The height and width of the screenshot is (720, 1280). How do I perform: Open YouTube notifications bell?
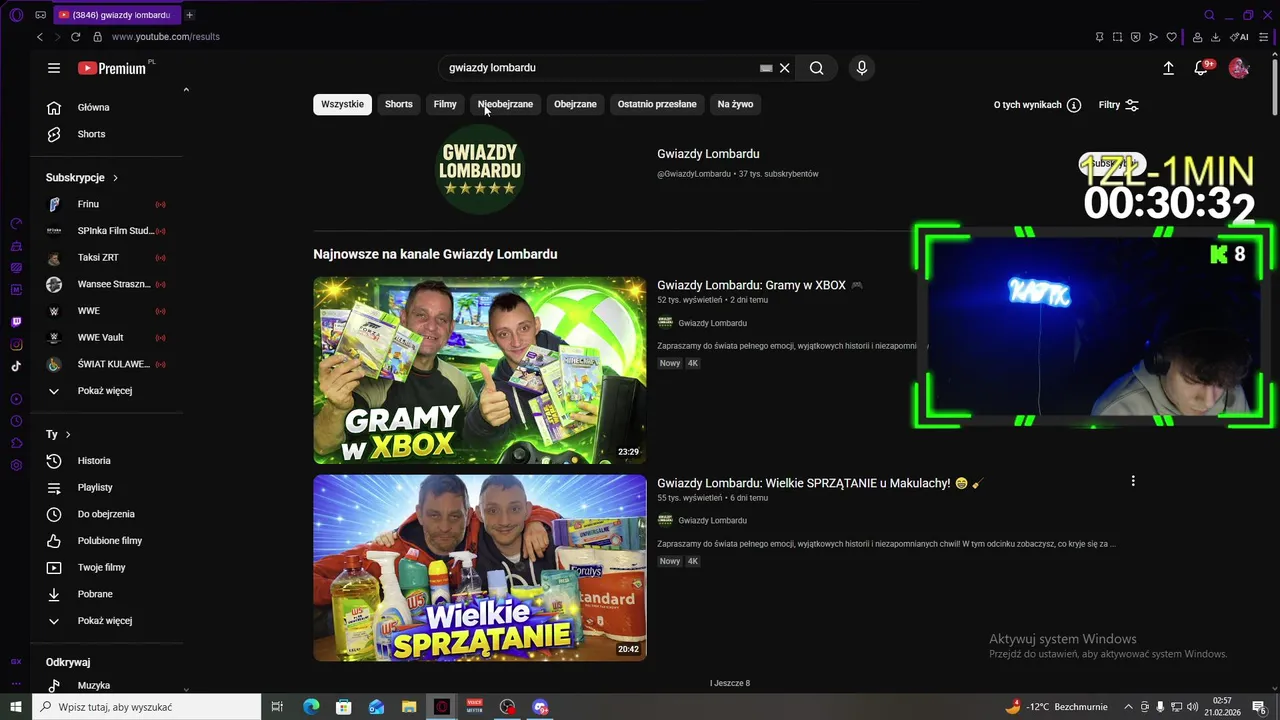tap(1202, 68)
